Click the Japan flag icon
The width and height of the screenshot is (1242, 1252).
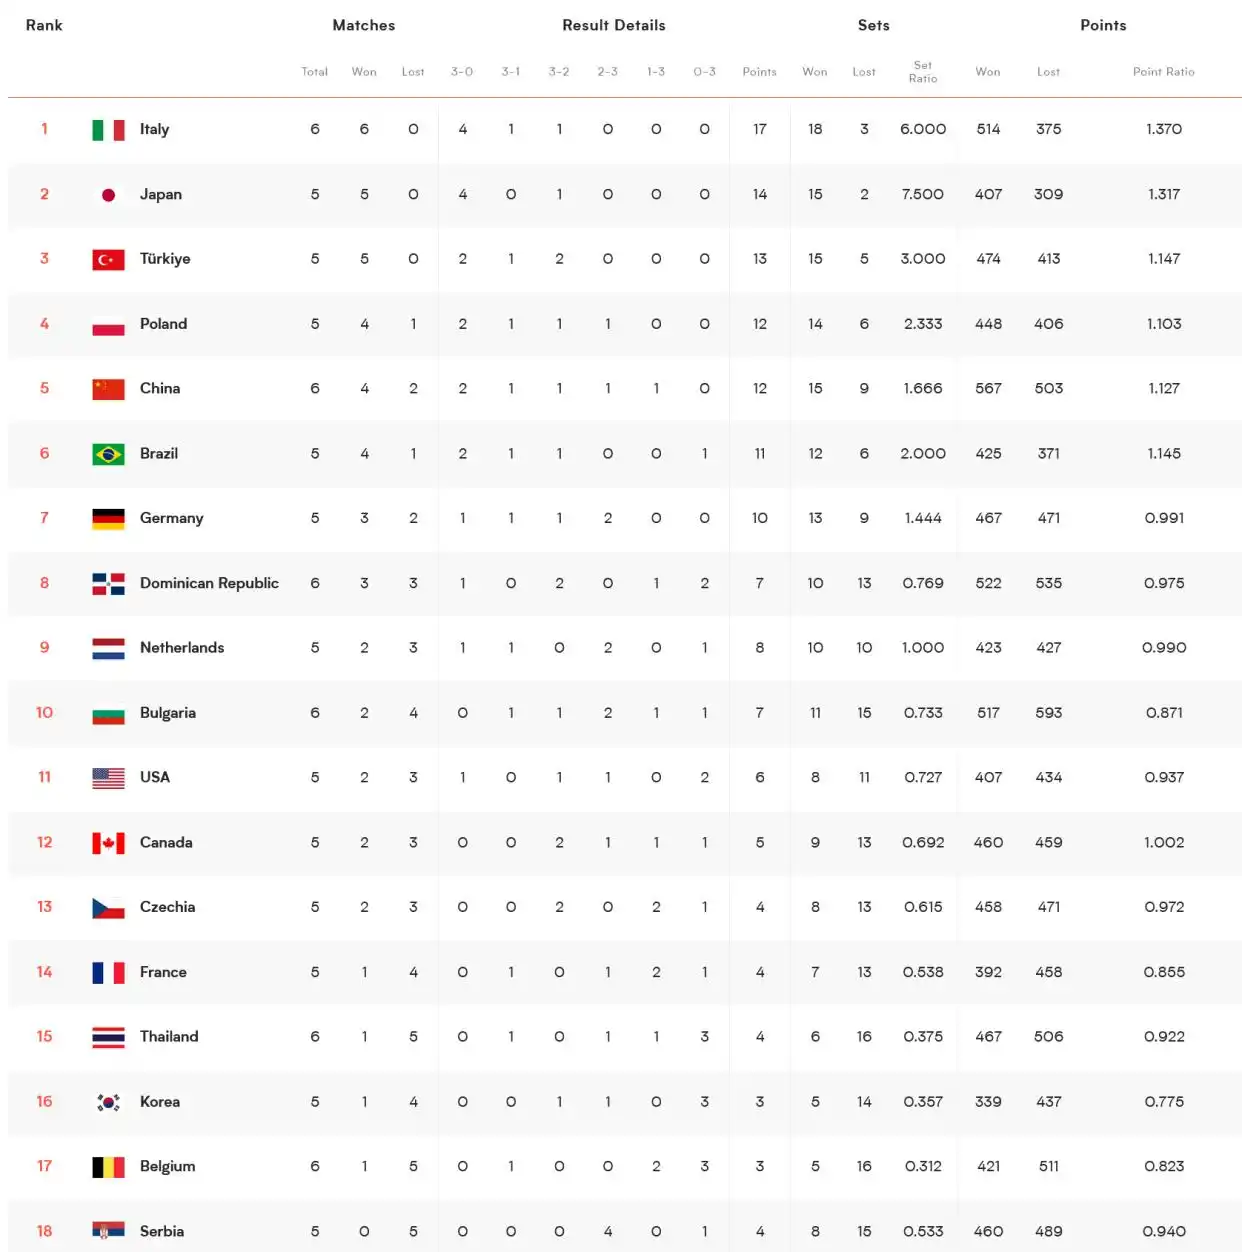(x=108, y=195)
